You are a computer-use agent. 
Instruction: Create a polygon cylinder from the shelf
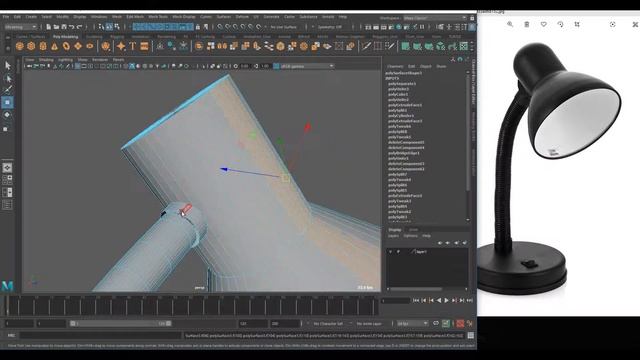click(43, 46)
